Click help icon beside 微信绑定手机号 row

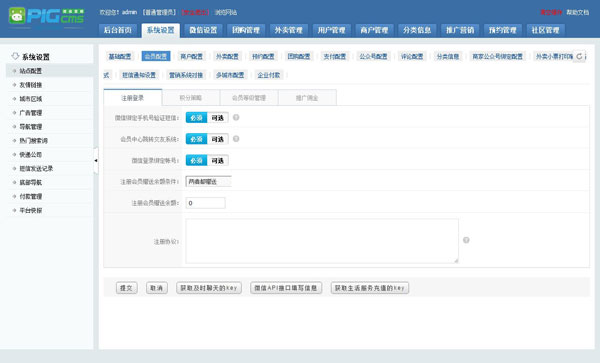pyautogui.click(x=236, y=117)
